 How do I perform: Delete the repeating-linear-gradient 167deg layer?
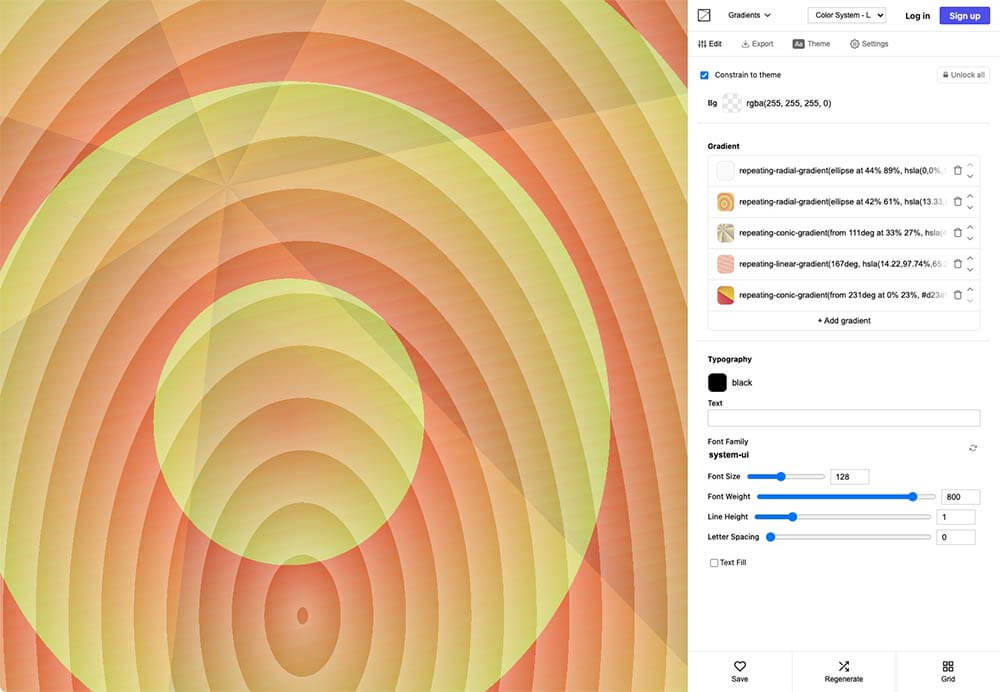point(957,264)
